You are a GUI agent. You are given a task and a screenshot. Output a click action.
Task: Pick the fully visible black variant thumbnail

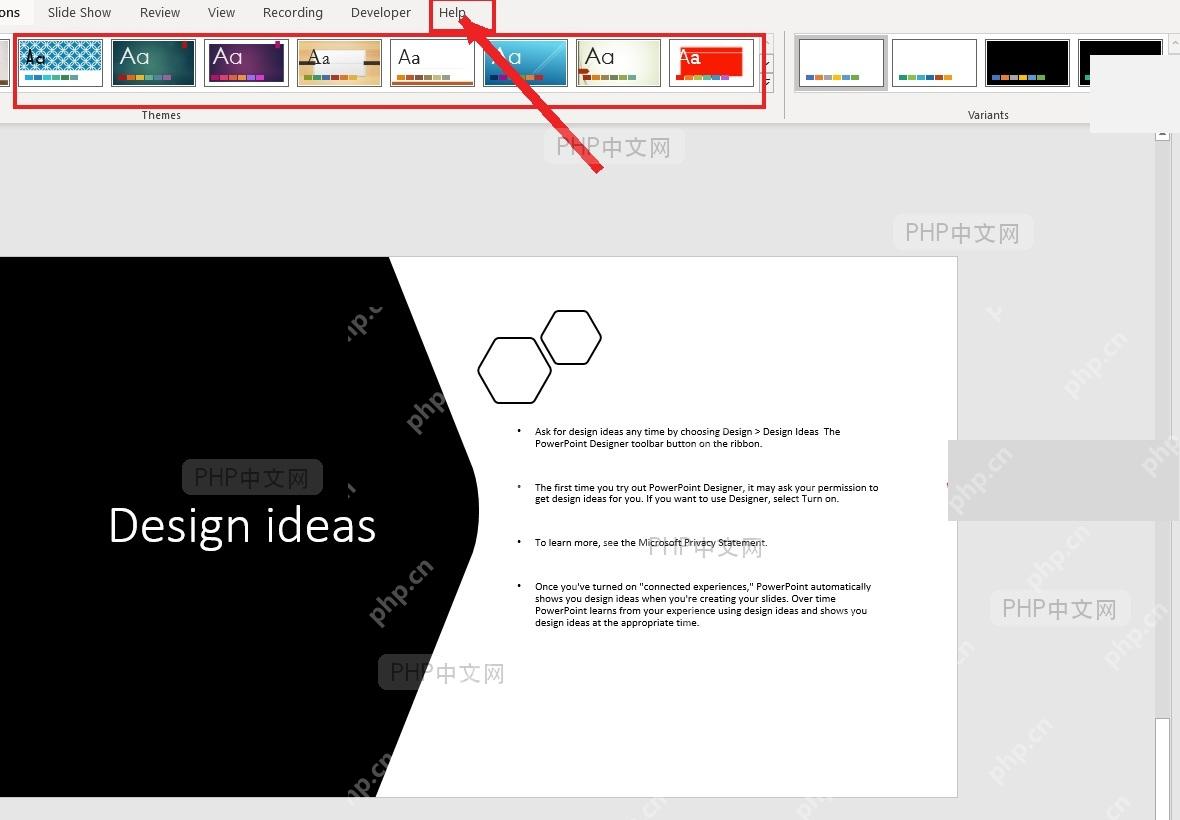1027,62
